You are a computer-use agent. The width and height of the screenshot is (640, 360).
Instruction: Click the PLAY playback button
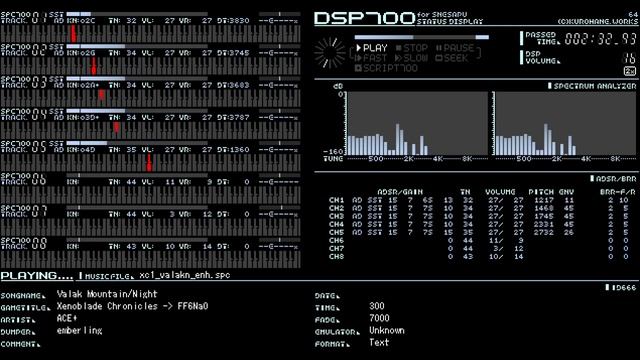tap(372, 48)
